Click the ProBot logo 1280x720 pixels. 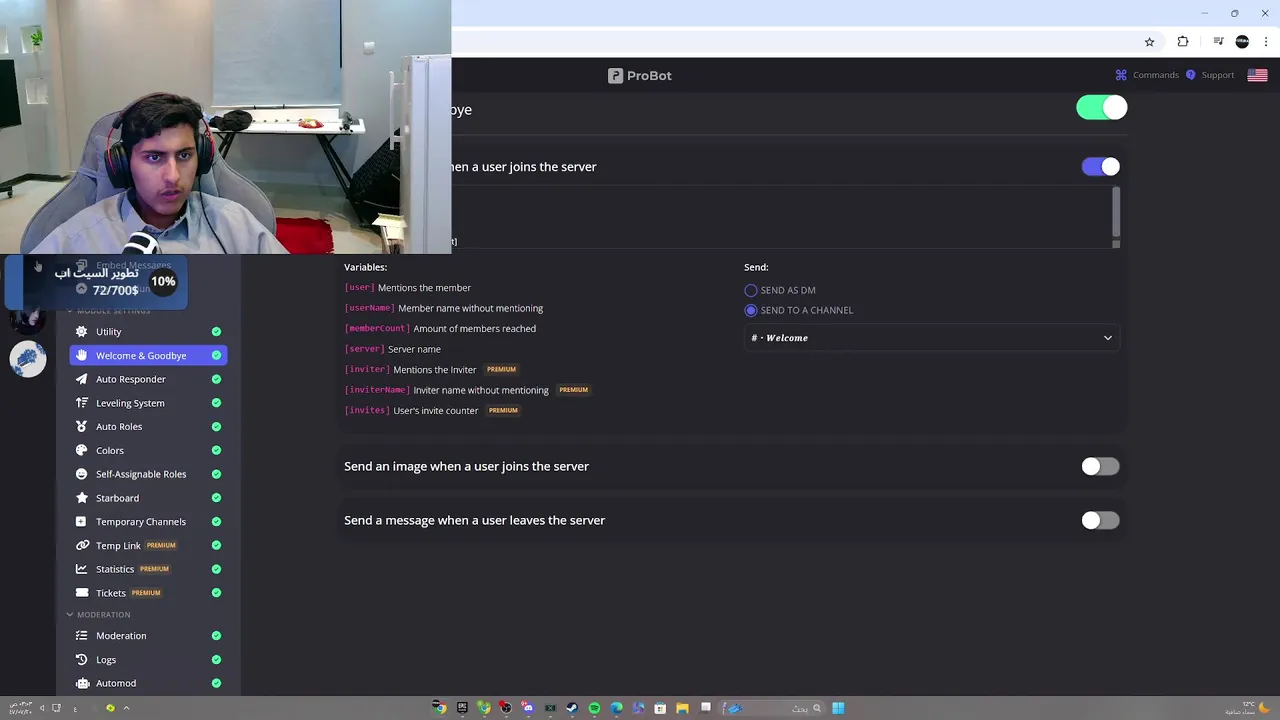(640, 76)
